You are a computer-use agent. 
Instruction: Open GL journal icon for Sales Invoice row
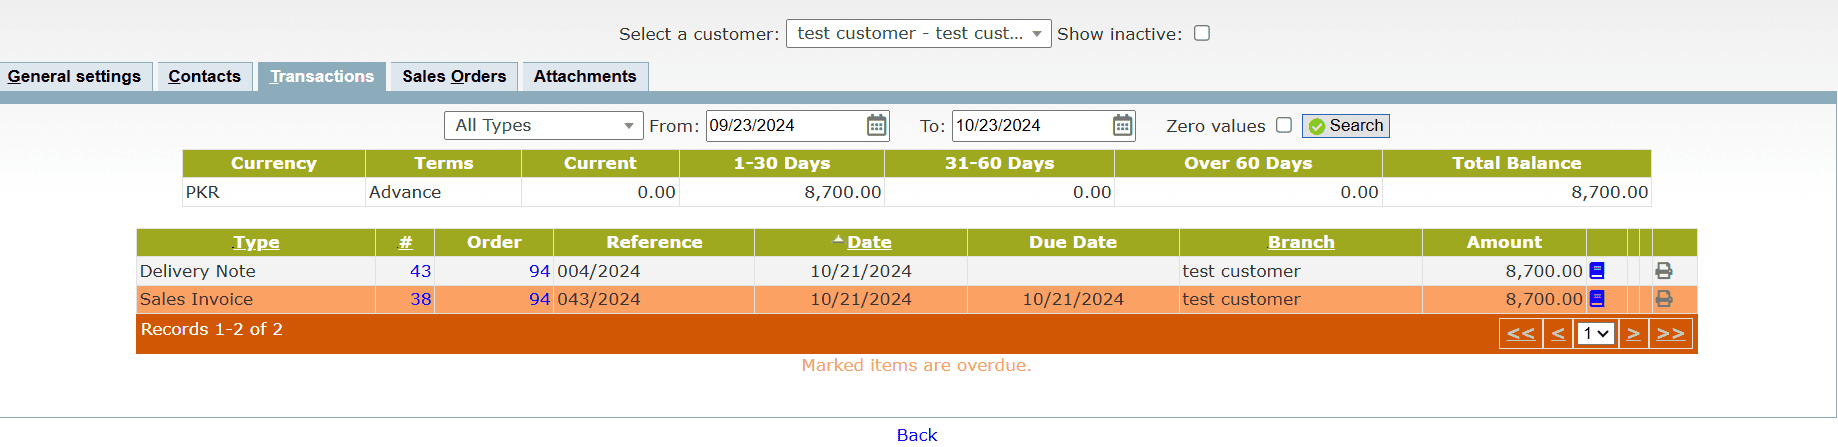pyautogui.click(x=1597, y=299)
